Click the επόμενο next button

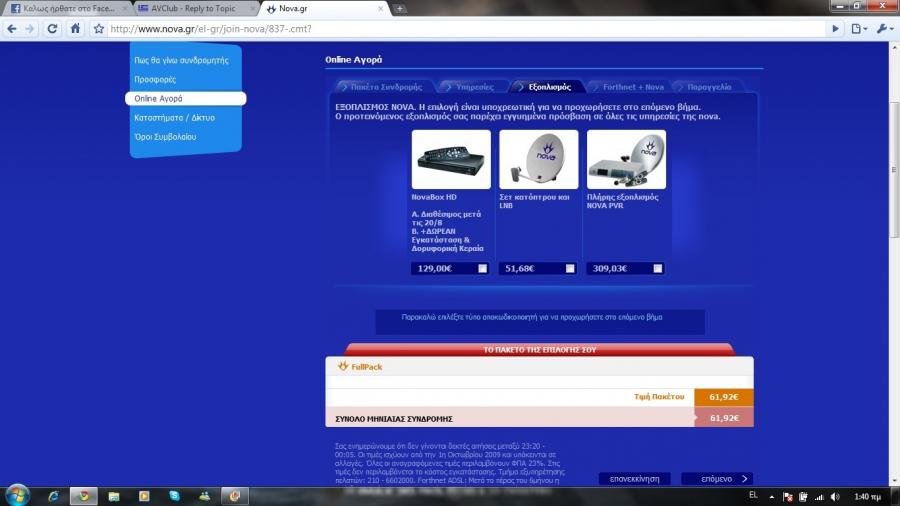717,479
